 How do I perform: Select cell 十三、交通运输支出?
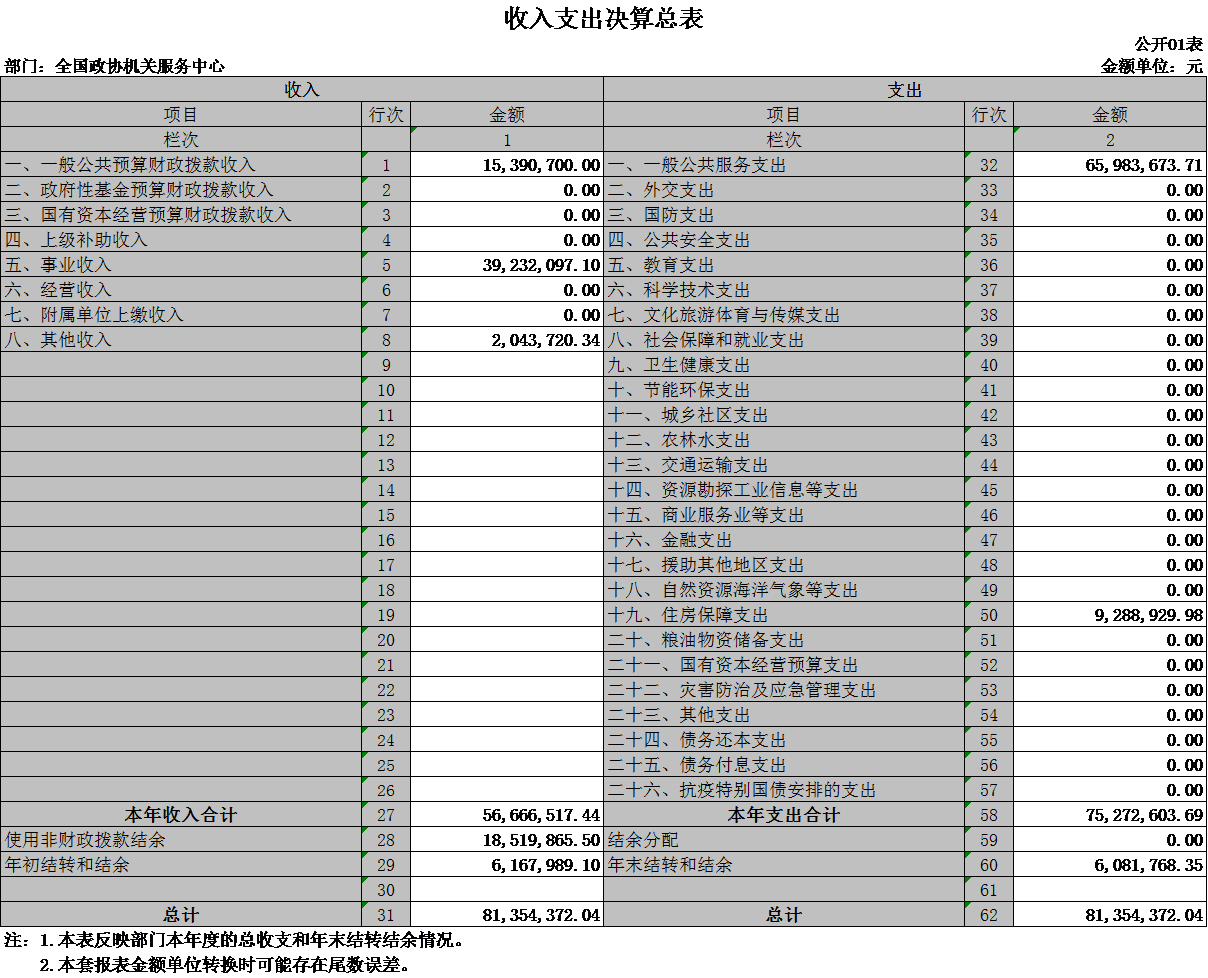[784, 465]
